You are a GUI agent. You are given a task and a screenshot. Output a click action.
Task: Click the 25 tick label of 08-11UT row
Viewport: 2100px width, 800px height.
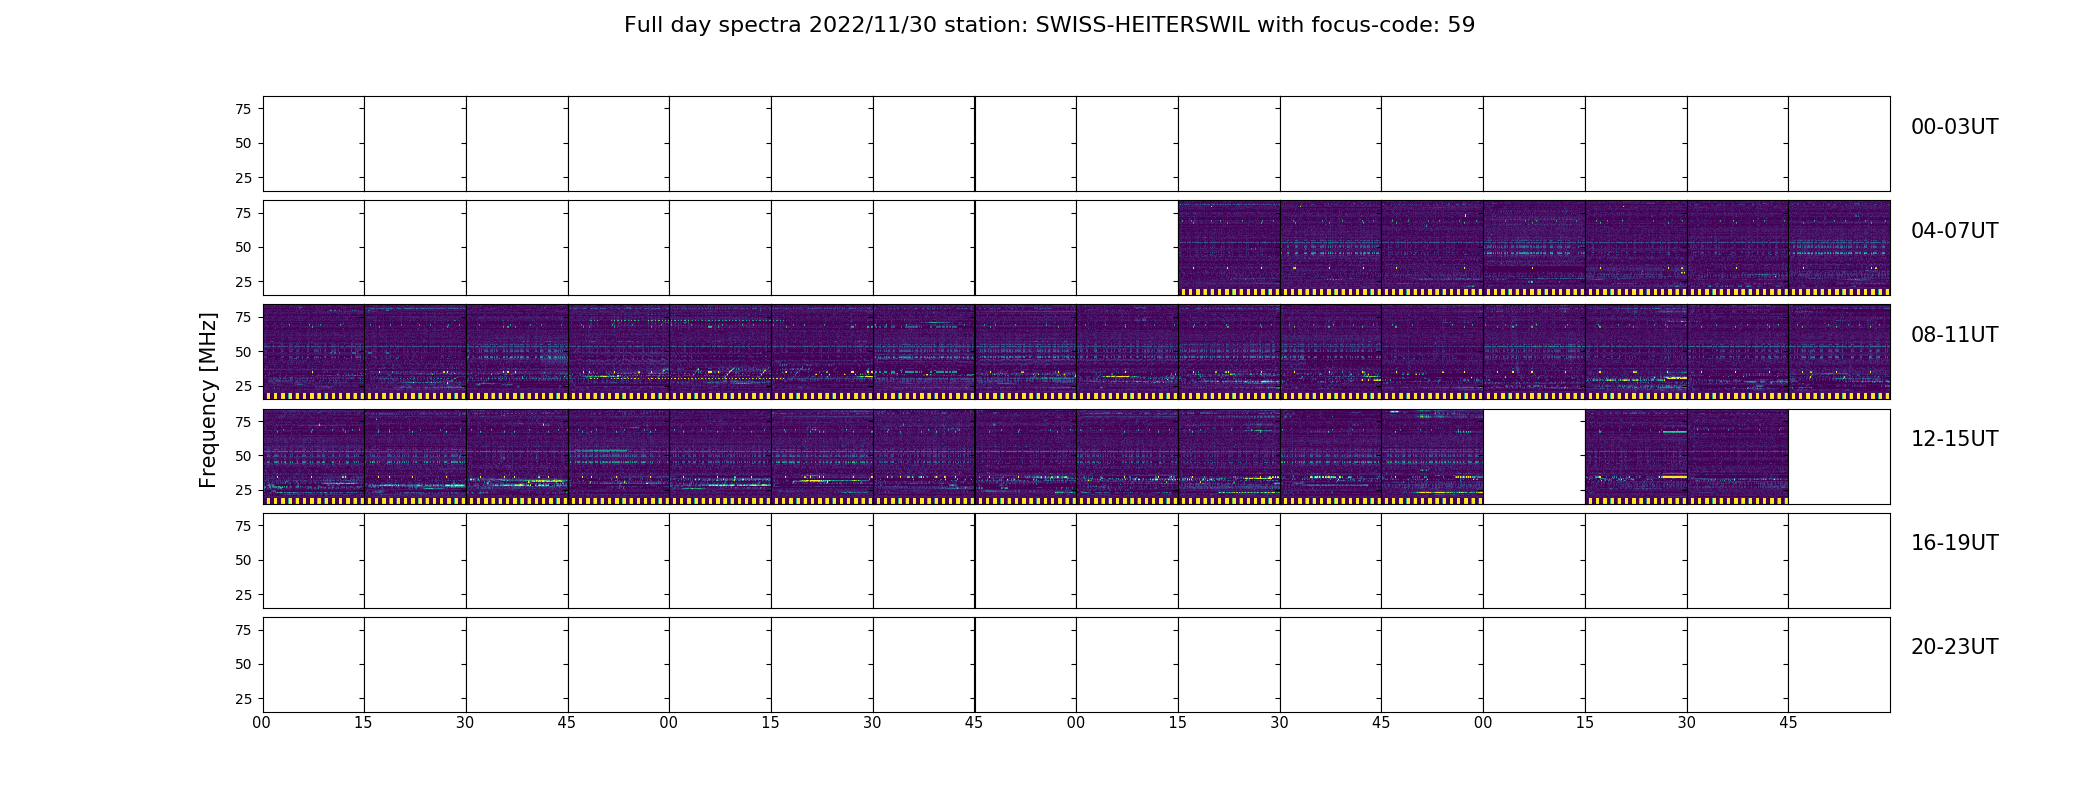click(x=243, y=386)
